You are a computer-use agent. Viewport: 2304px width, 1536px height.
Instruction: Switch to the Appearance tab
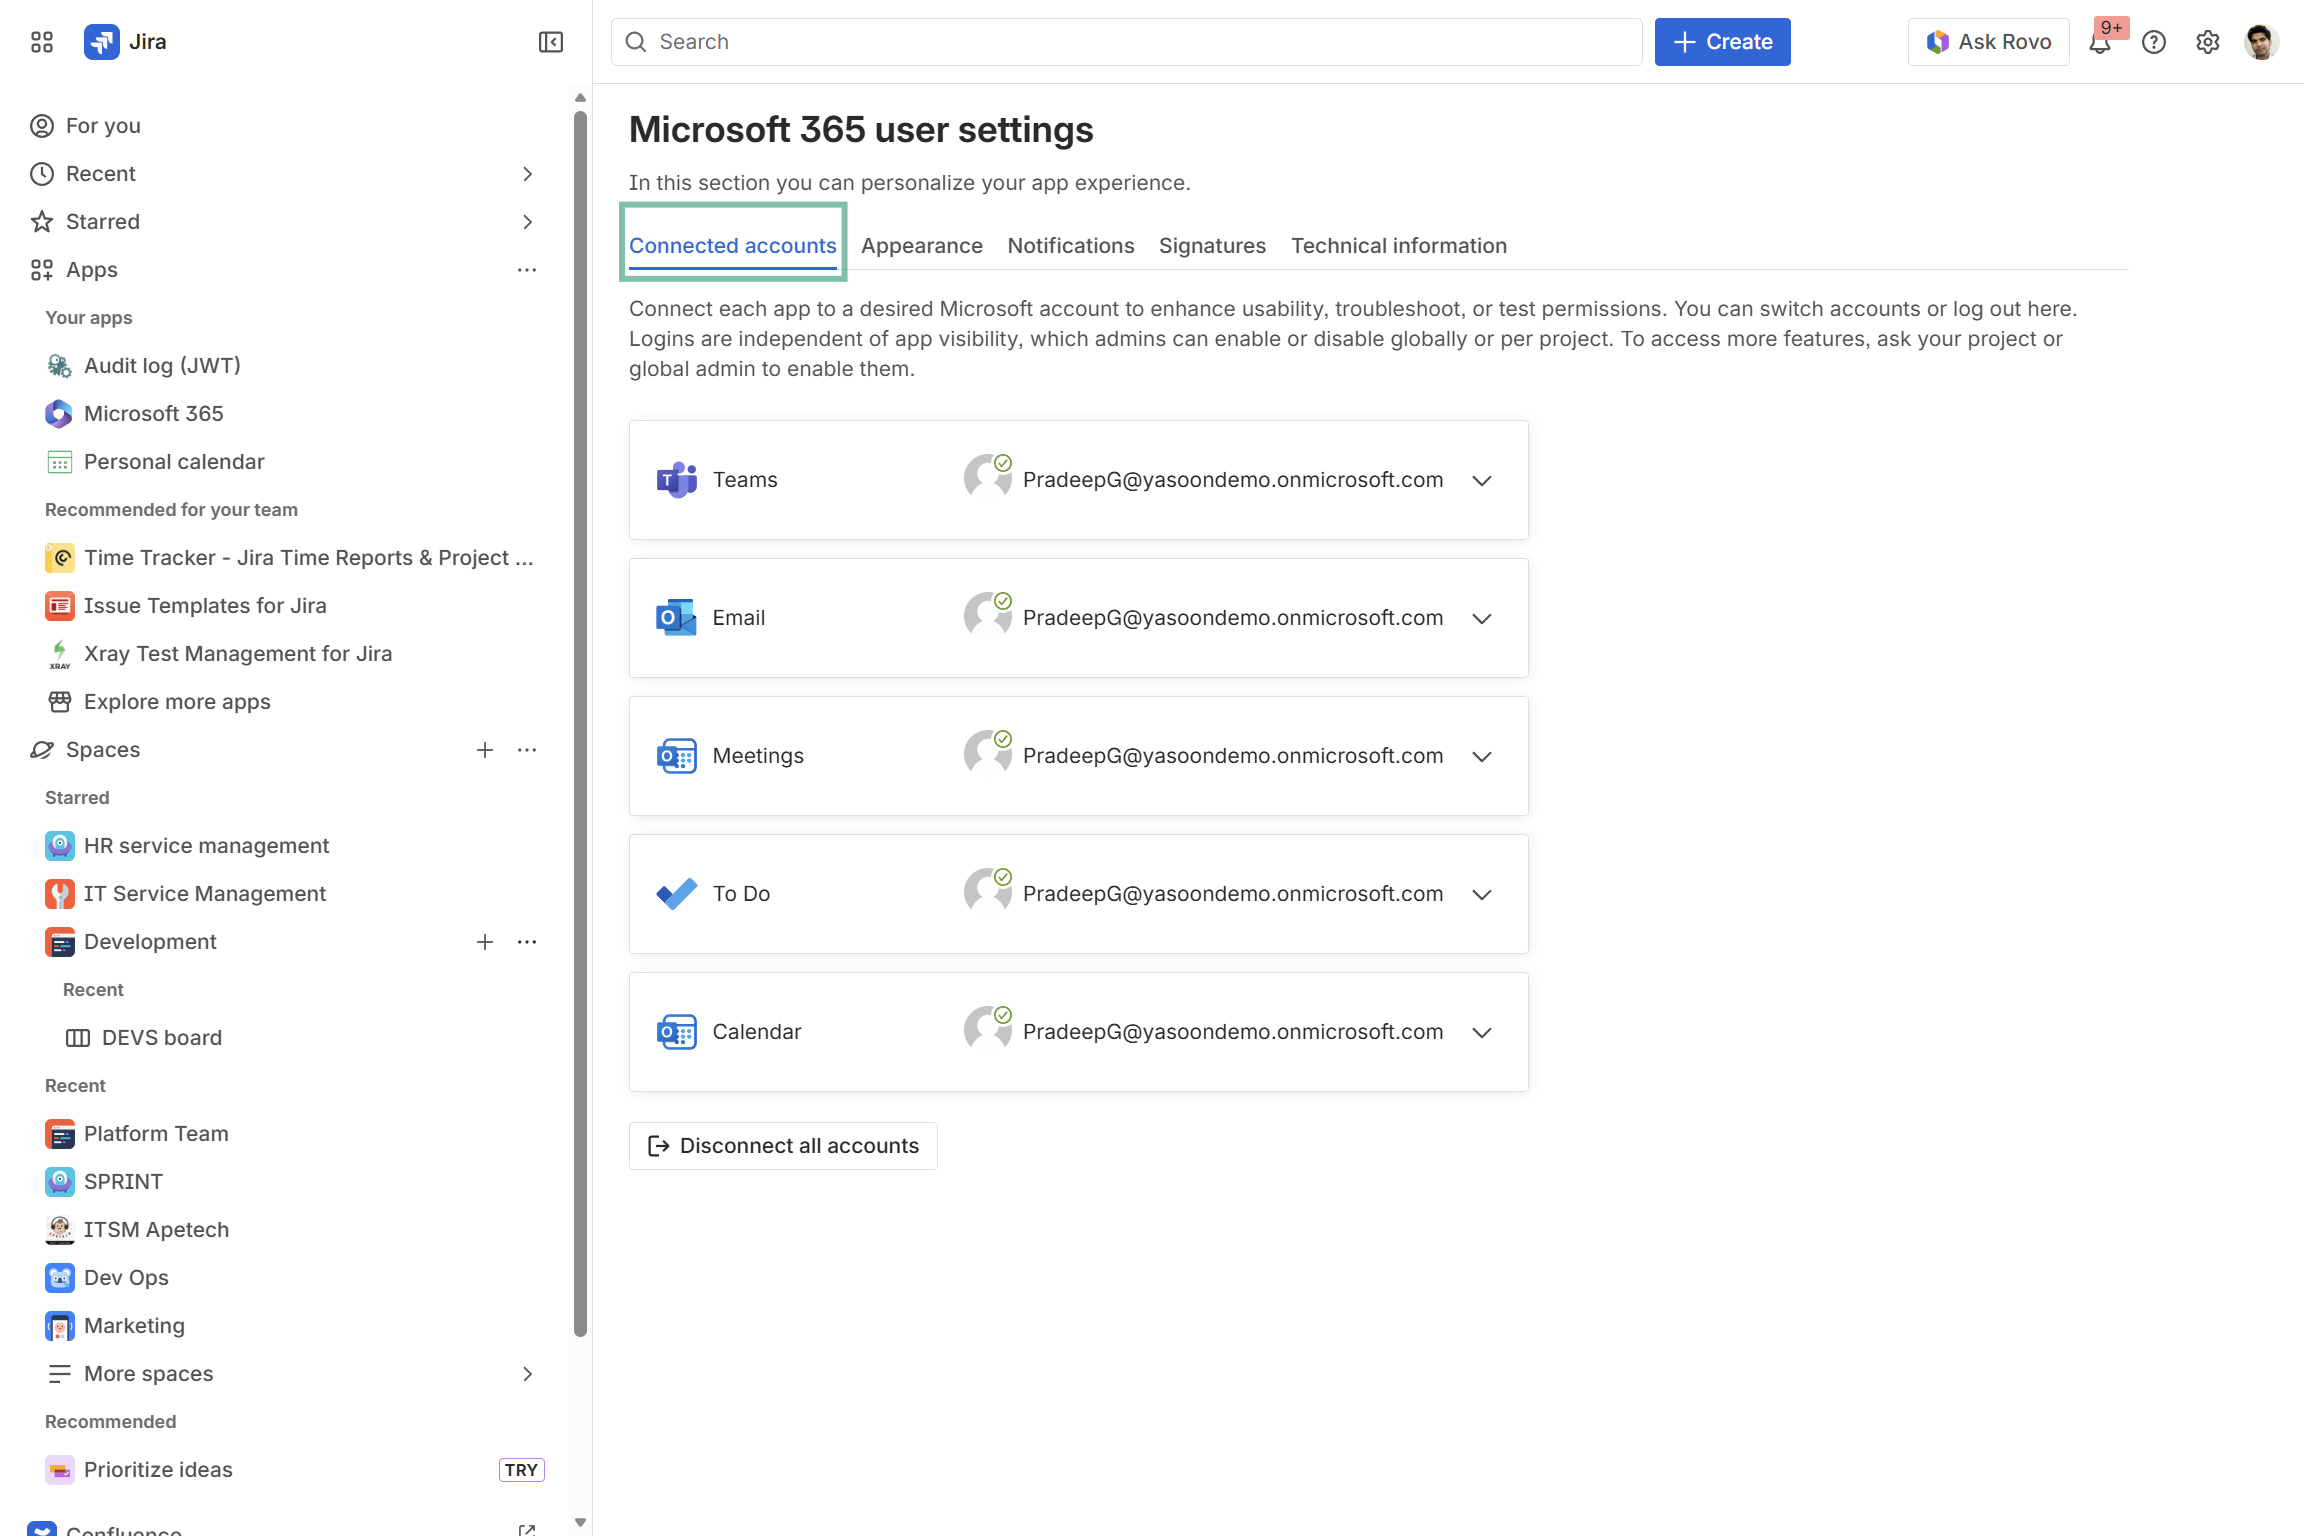(922, 246)
